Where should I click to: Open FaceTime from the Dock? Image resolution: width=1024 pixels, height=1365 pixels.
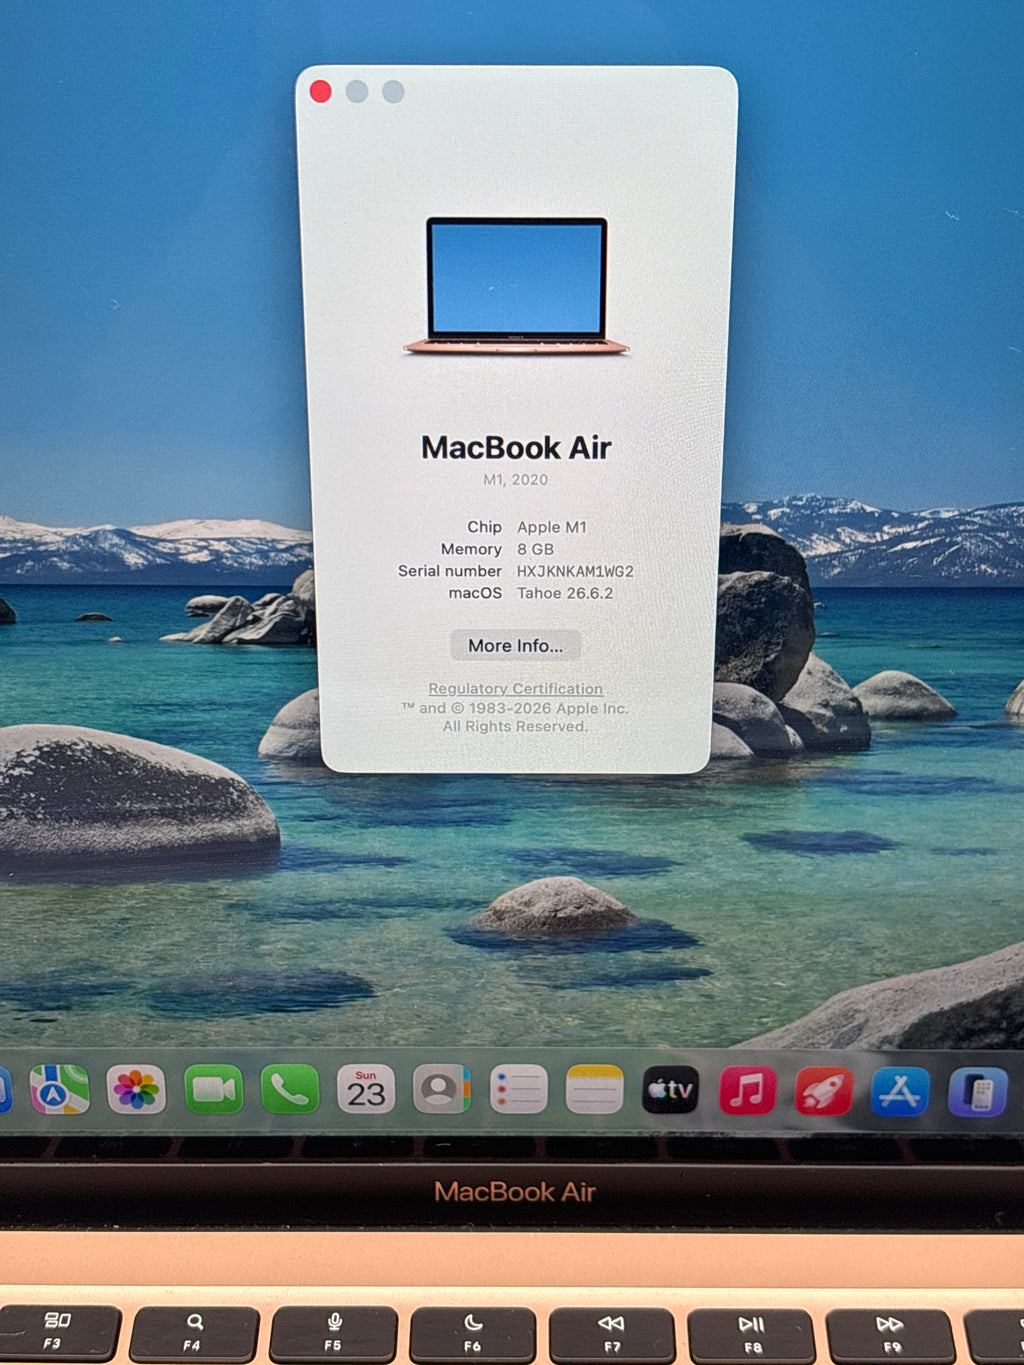213,1089
